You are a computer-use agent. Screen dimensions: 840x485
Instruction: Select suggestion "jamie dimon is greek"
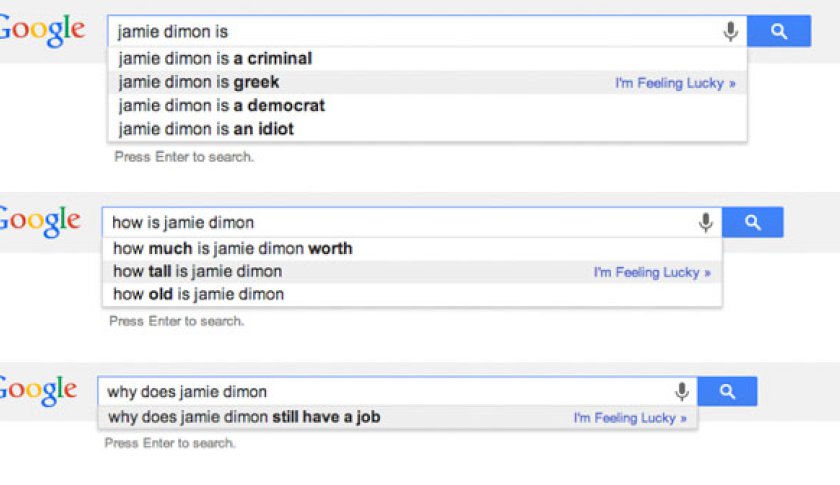coord(199,82)
